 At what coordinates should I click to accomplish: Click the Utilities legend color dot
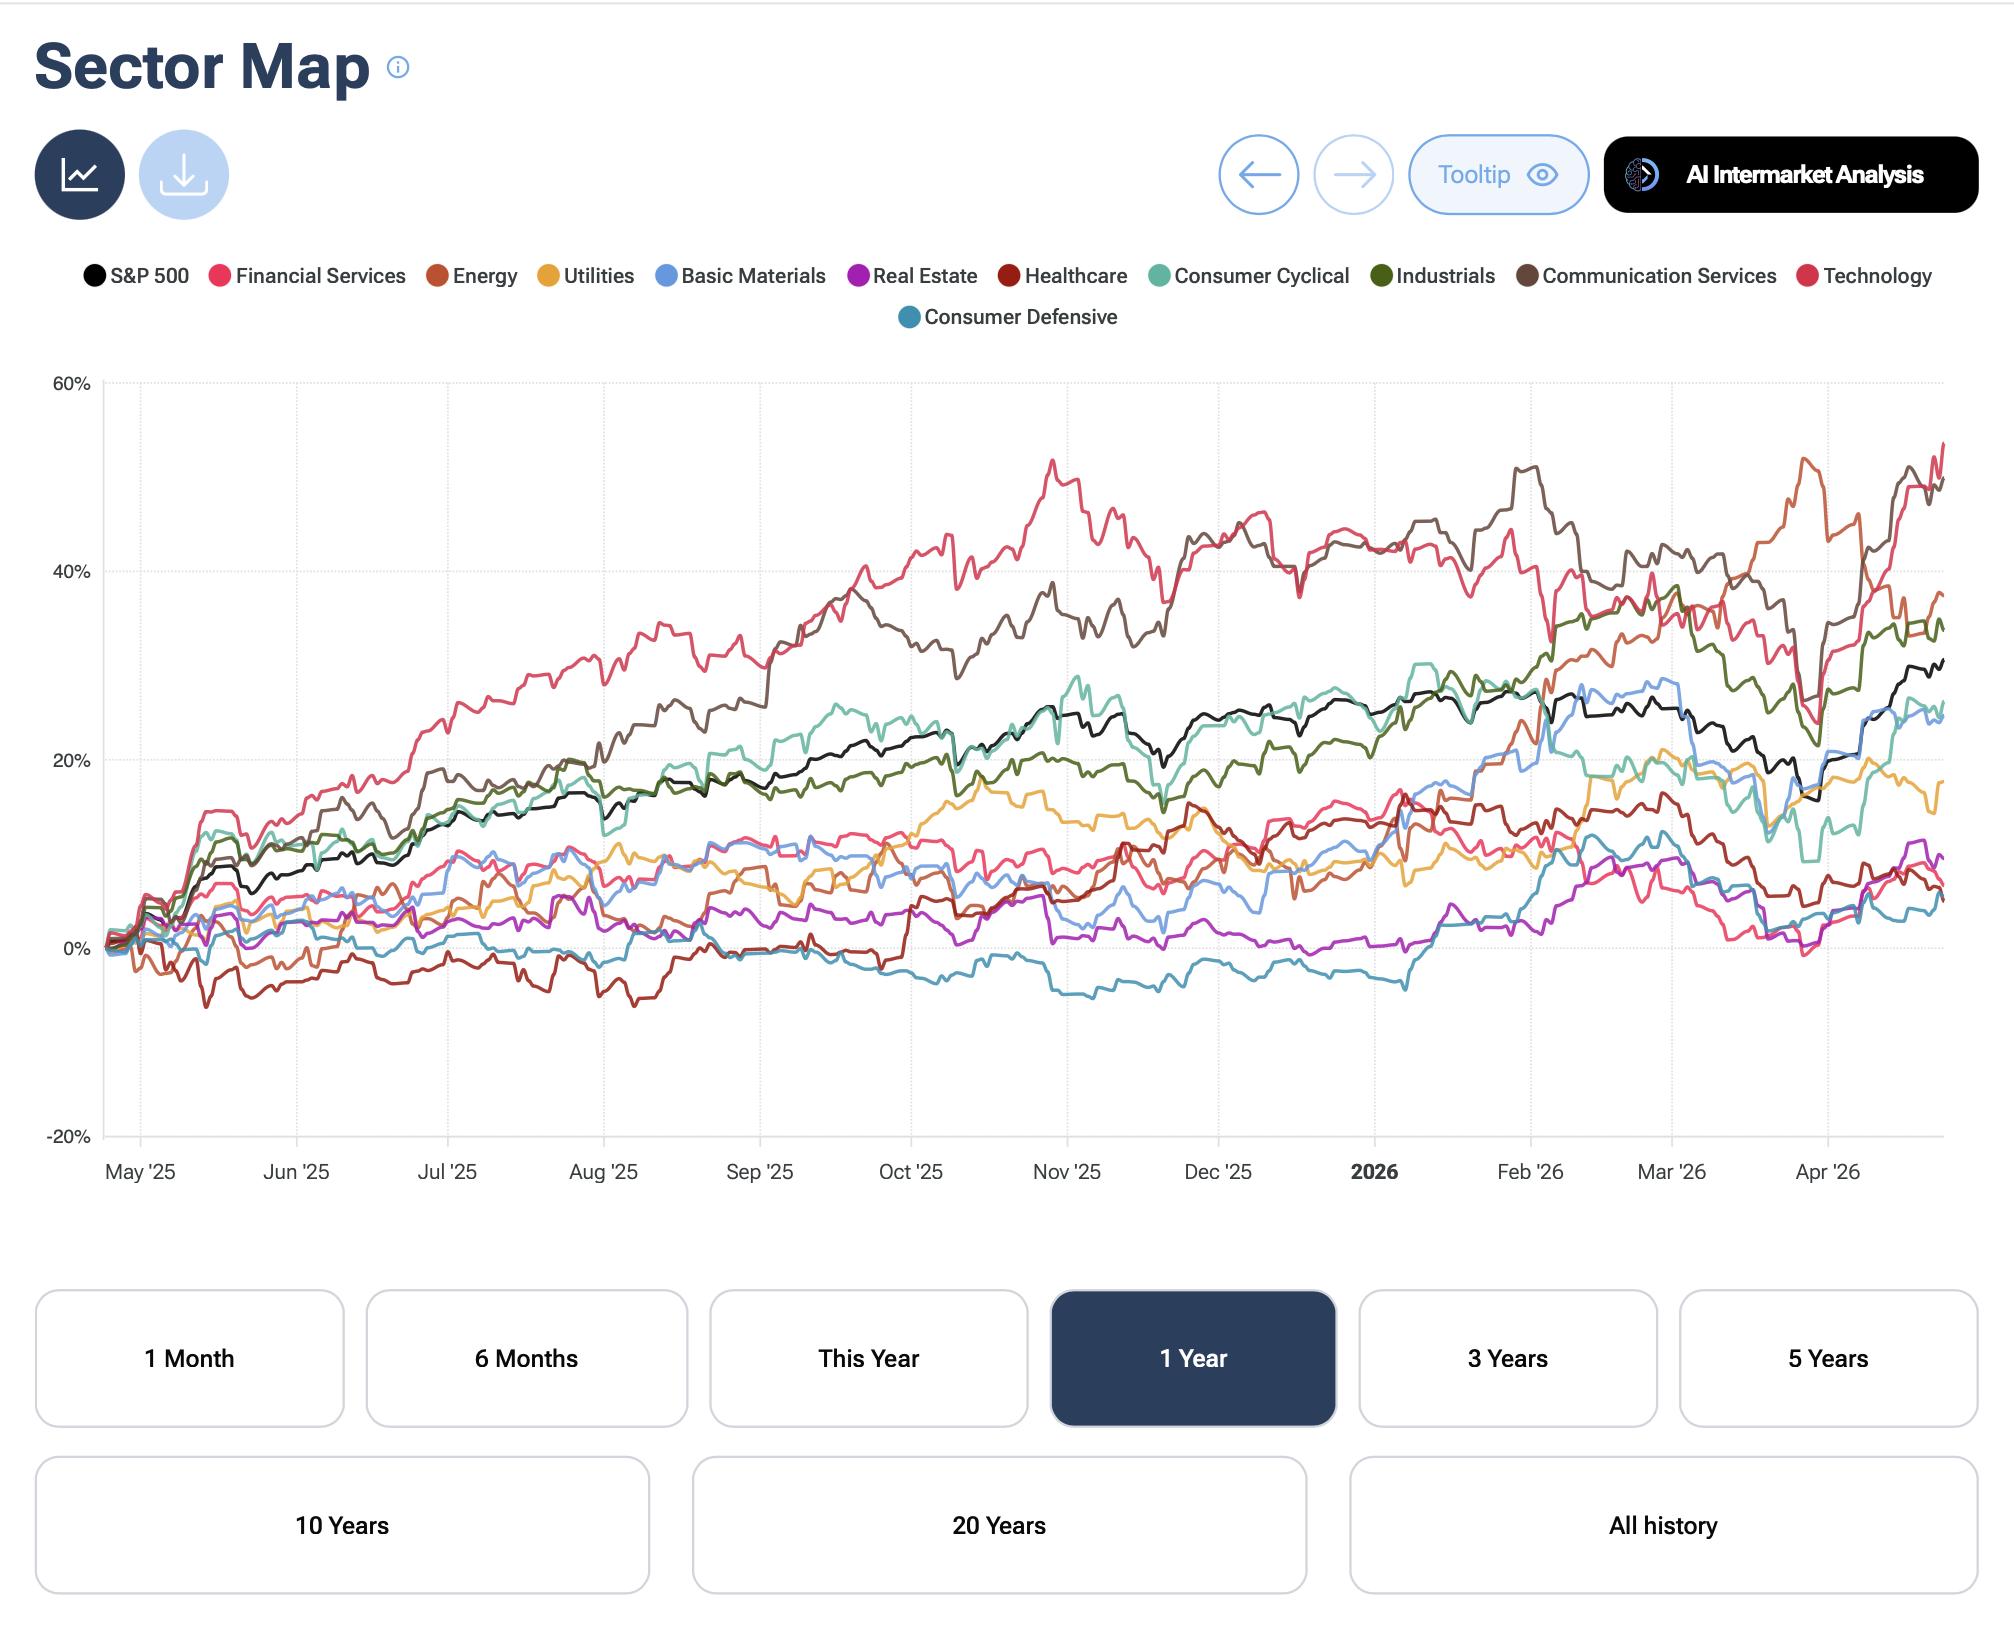point(548,276)
